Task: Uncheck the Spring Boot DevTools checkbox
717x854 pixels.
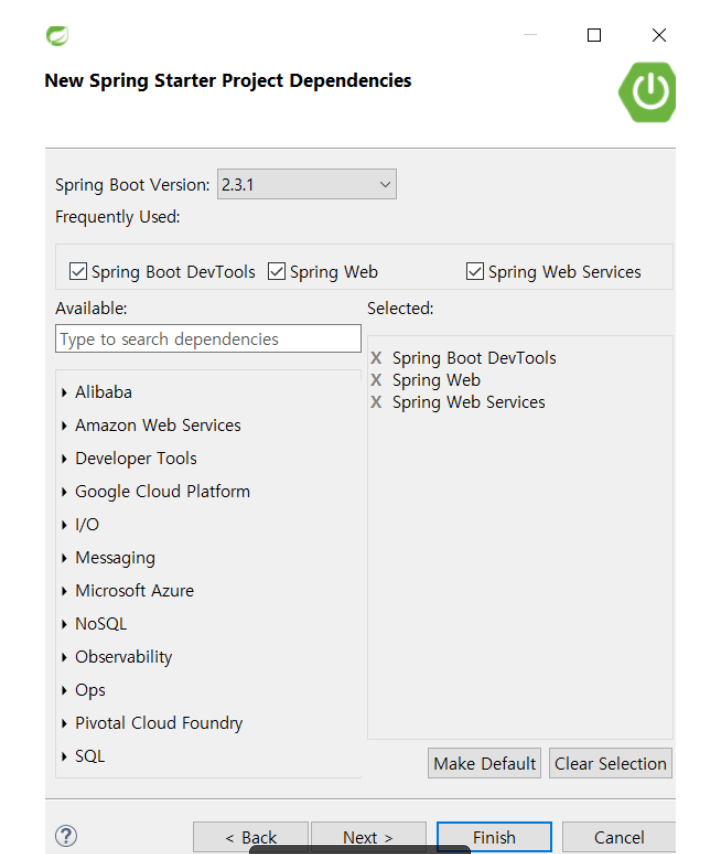Action: click(x=78, y=271)
